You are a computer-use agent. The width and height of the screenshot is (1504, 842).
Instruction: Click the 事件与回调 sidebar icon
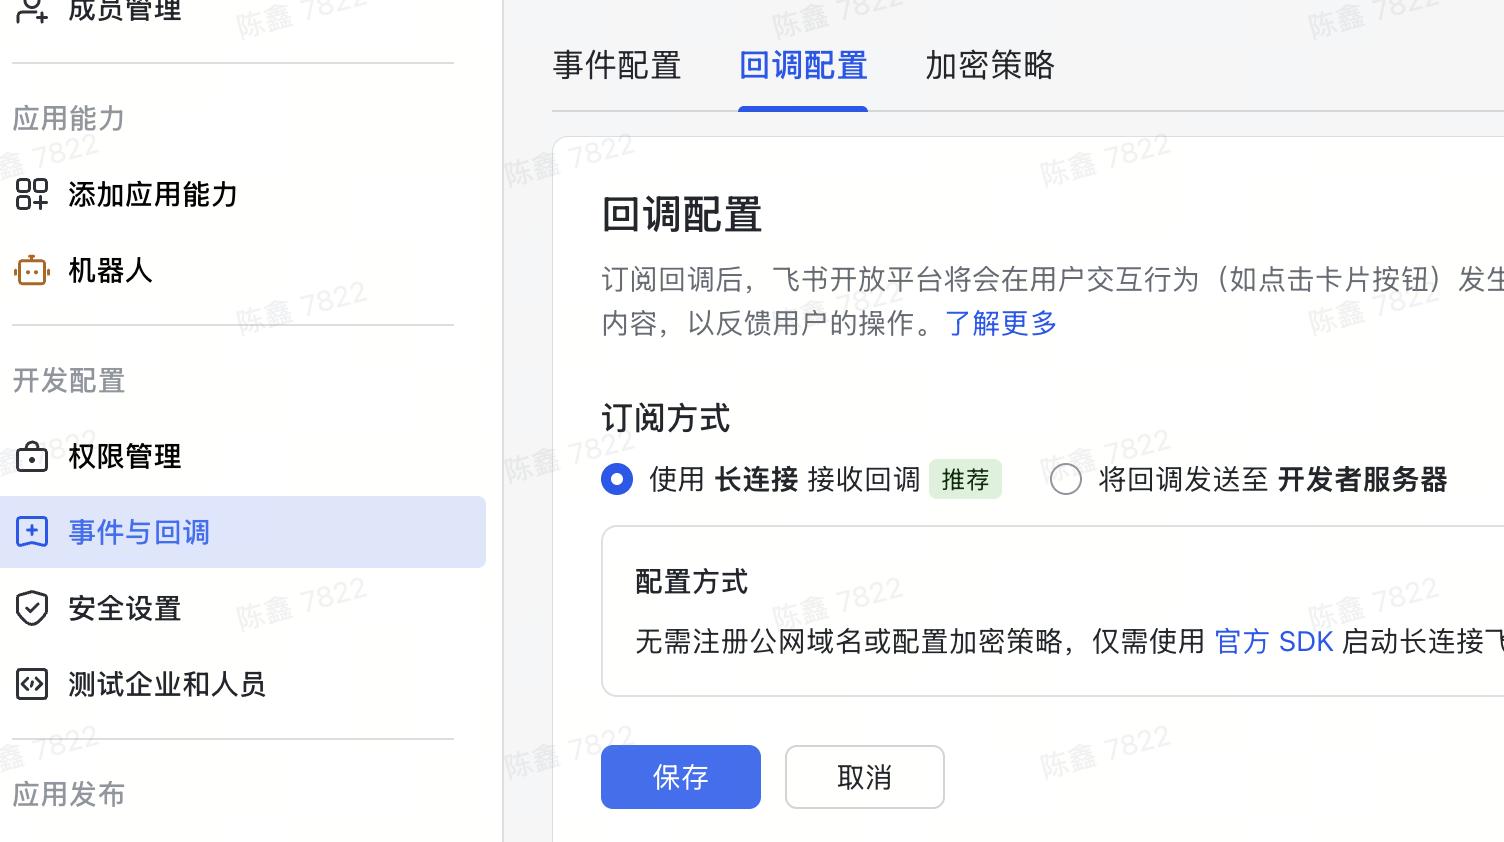(x=31, y=532)
